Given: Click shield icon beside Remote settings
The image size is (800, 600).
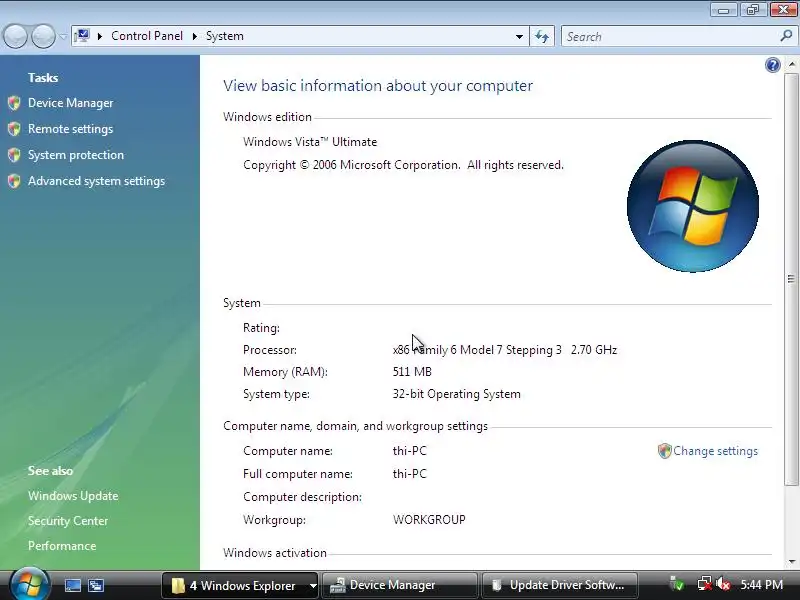Looking at the screenshot, I should [14, 129].
